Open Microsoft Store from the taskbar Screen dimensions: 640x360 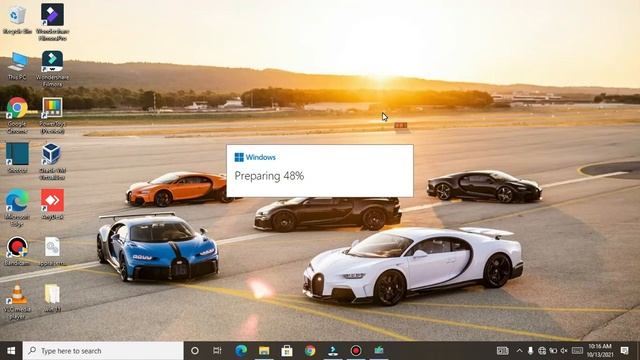(x=287, y=351)
